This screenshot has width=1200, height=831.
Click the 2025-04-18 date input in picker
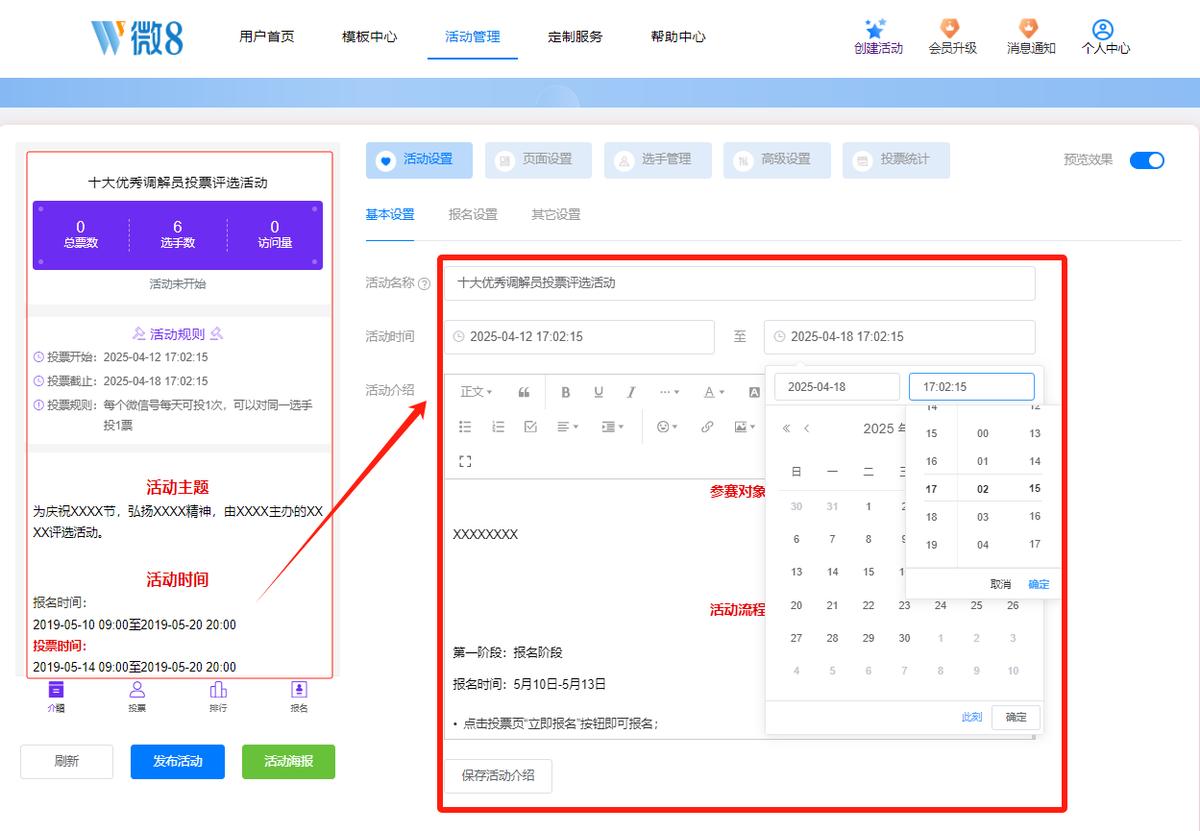(x=837, y=387)
